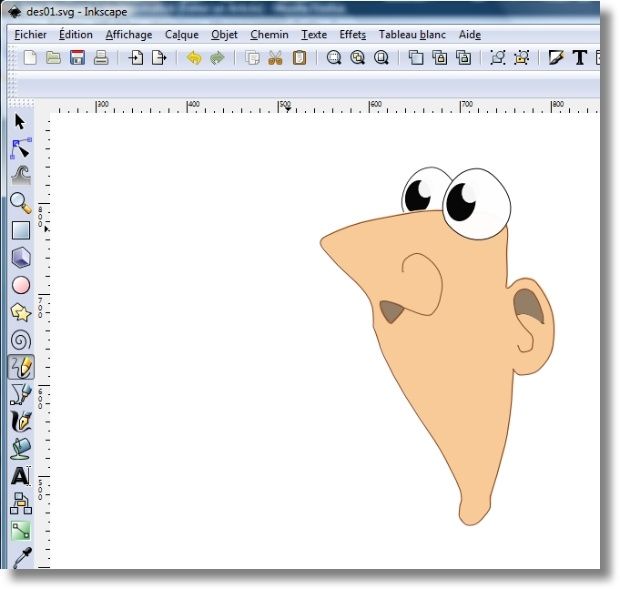Click the zoom to drawing icon
This screenshot has height=589, width=620.
(357, 58)
